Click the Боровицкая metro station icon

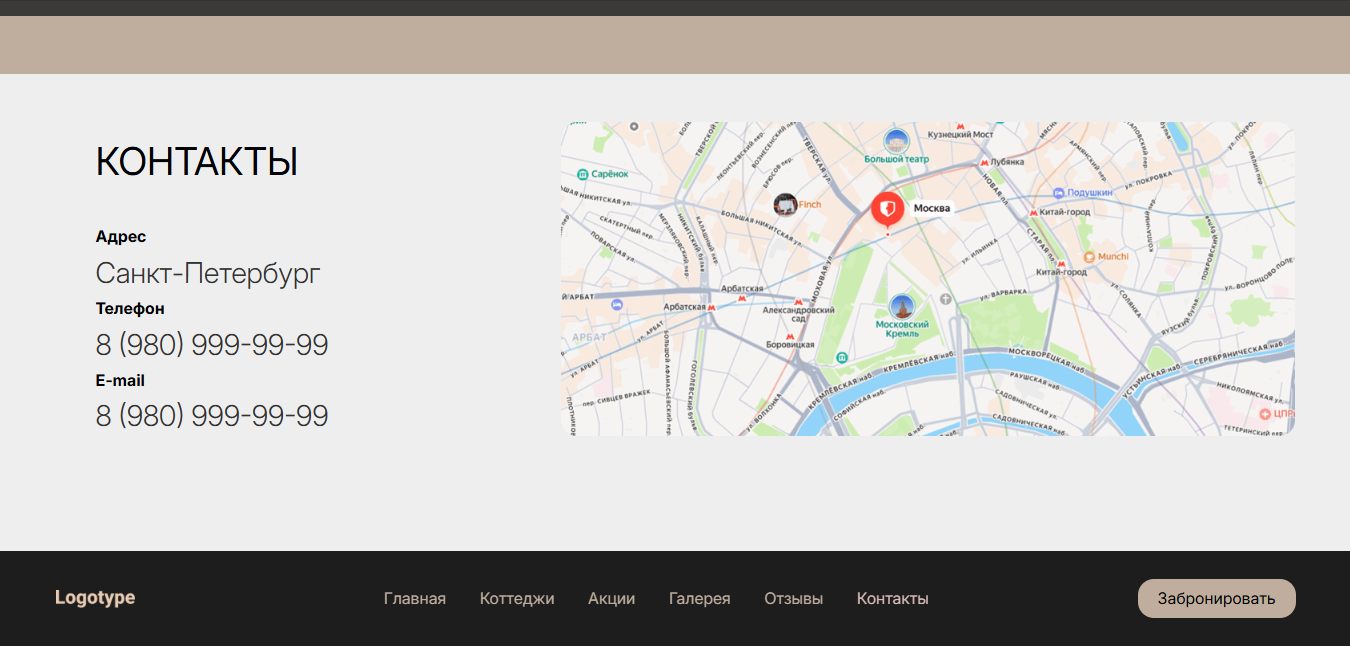click(790, 337)
